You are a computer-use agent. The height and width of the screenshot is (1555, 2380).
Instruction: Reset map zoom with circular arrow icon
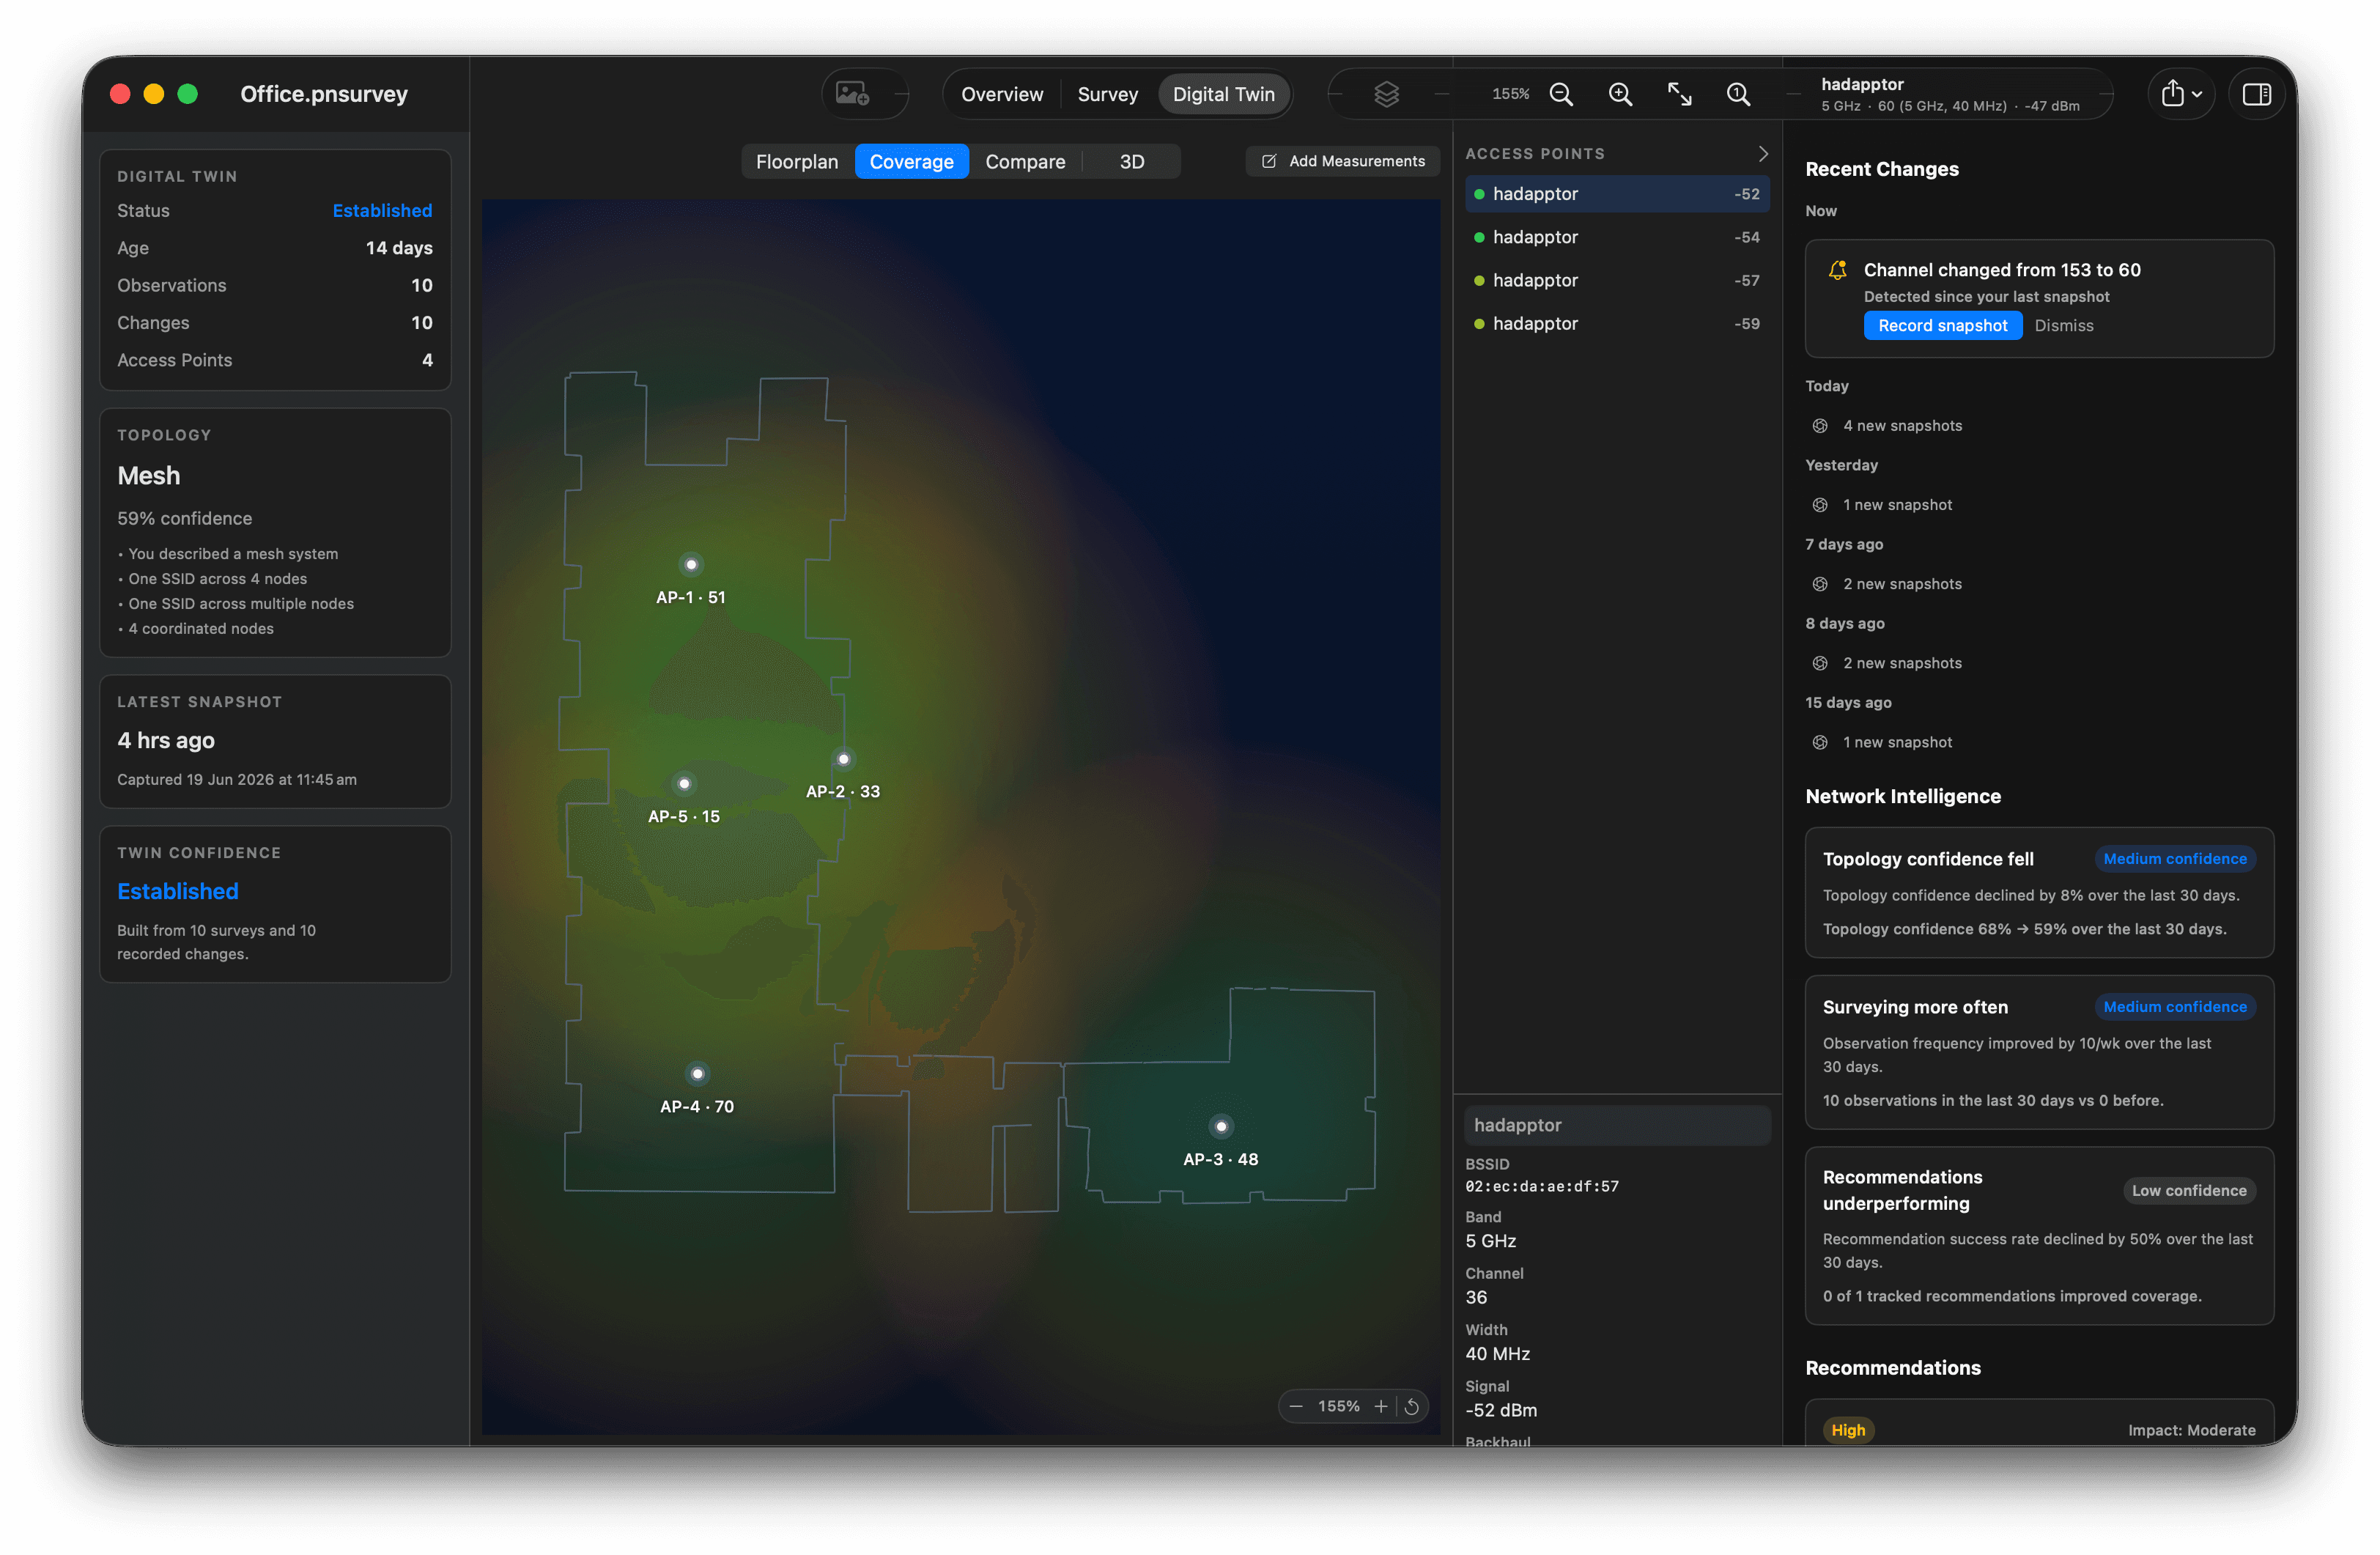pyautogui.click(x=1412, y=1406)
